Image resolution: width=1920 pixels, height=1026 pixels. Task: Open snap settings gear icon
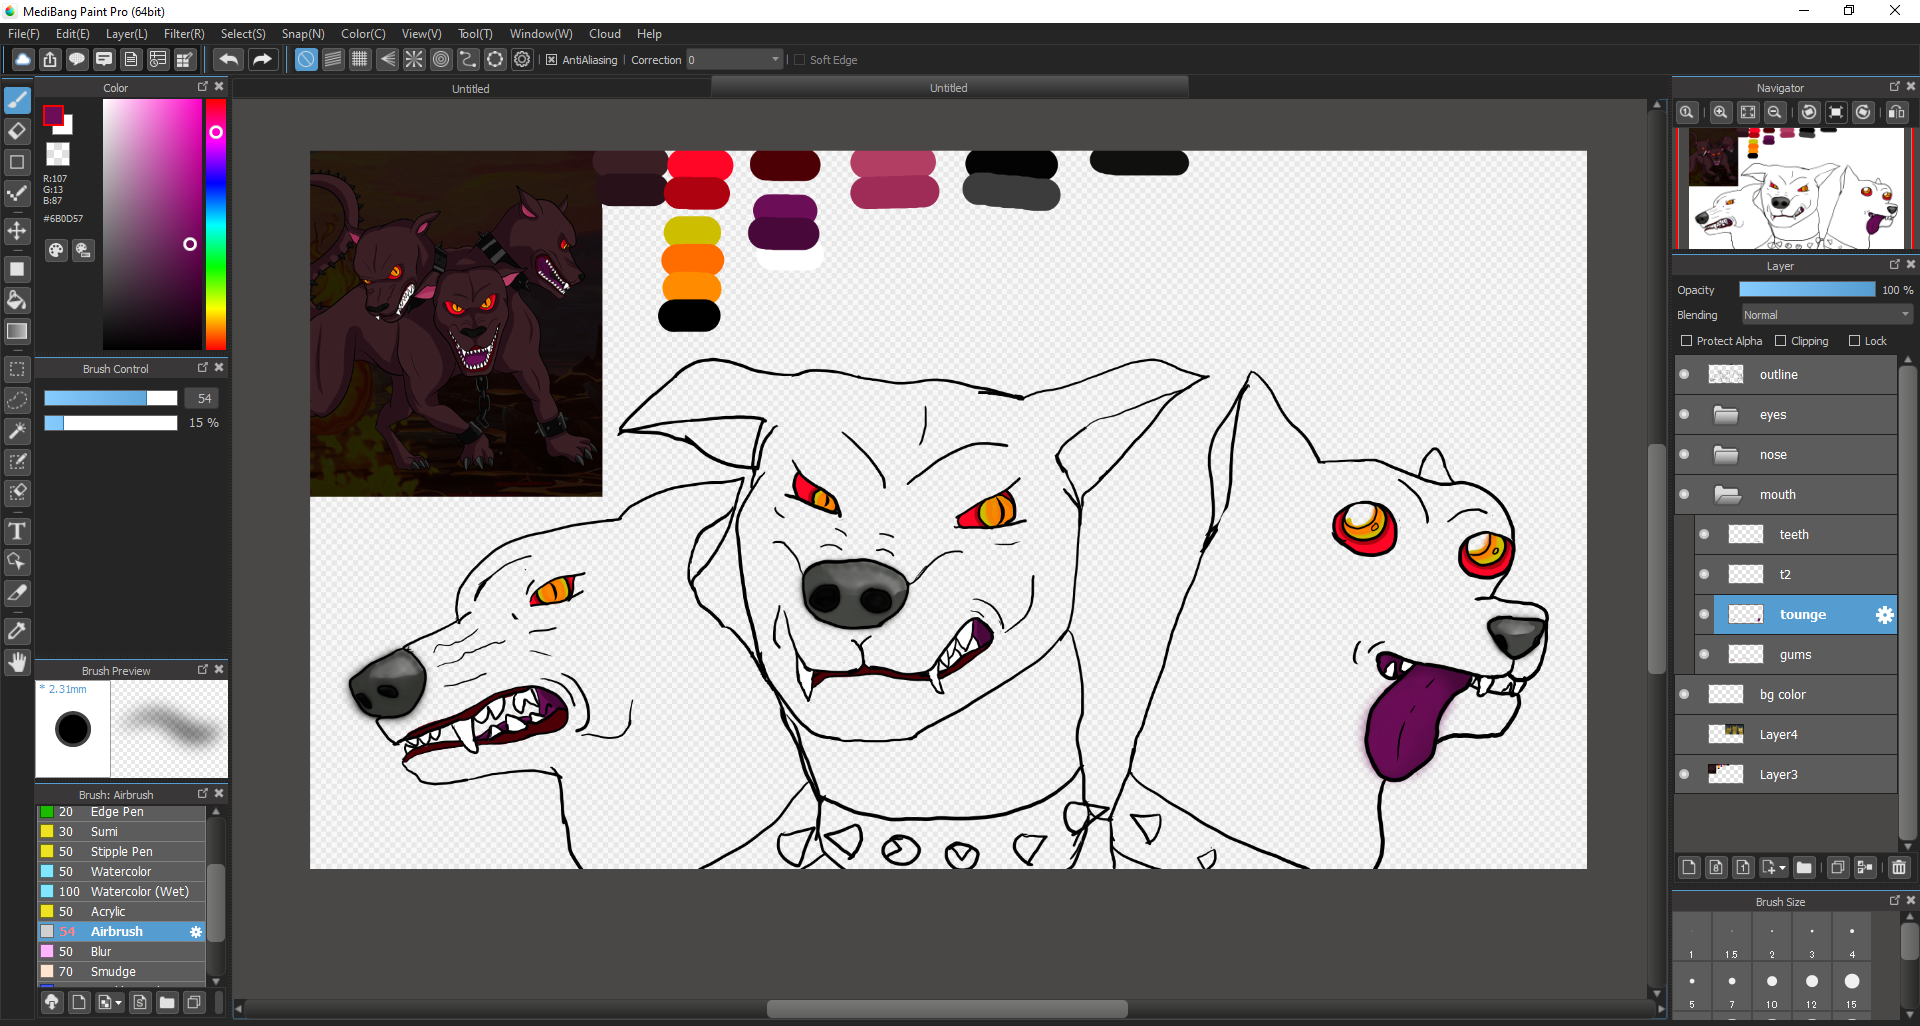[522, 60]
